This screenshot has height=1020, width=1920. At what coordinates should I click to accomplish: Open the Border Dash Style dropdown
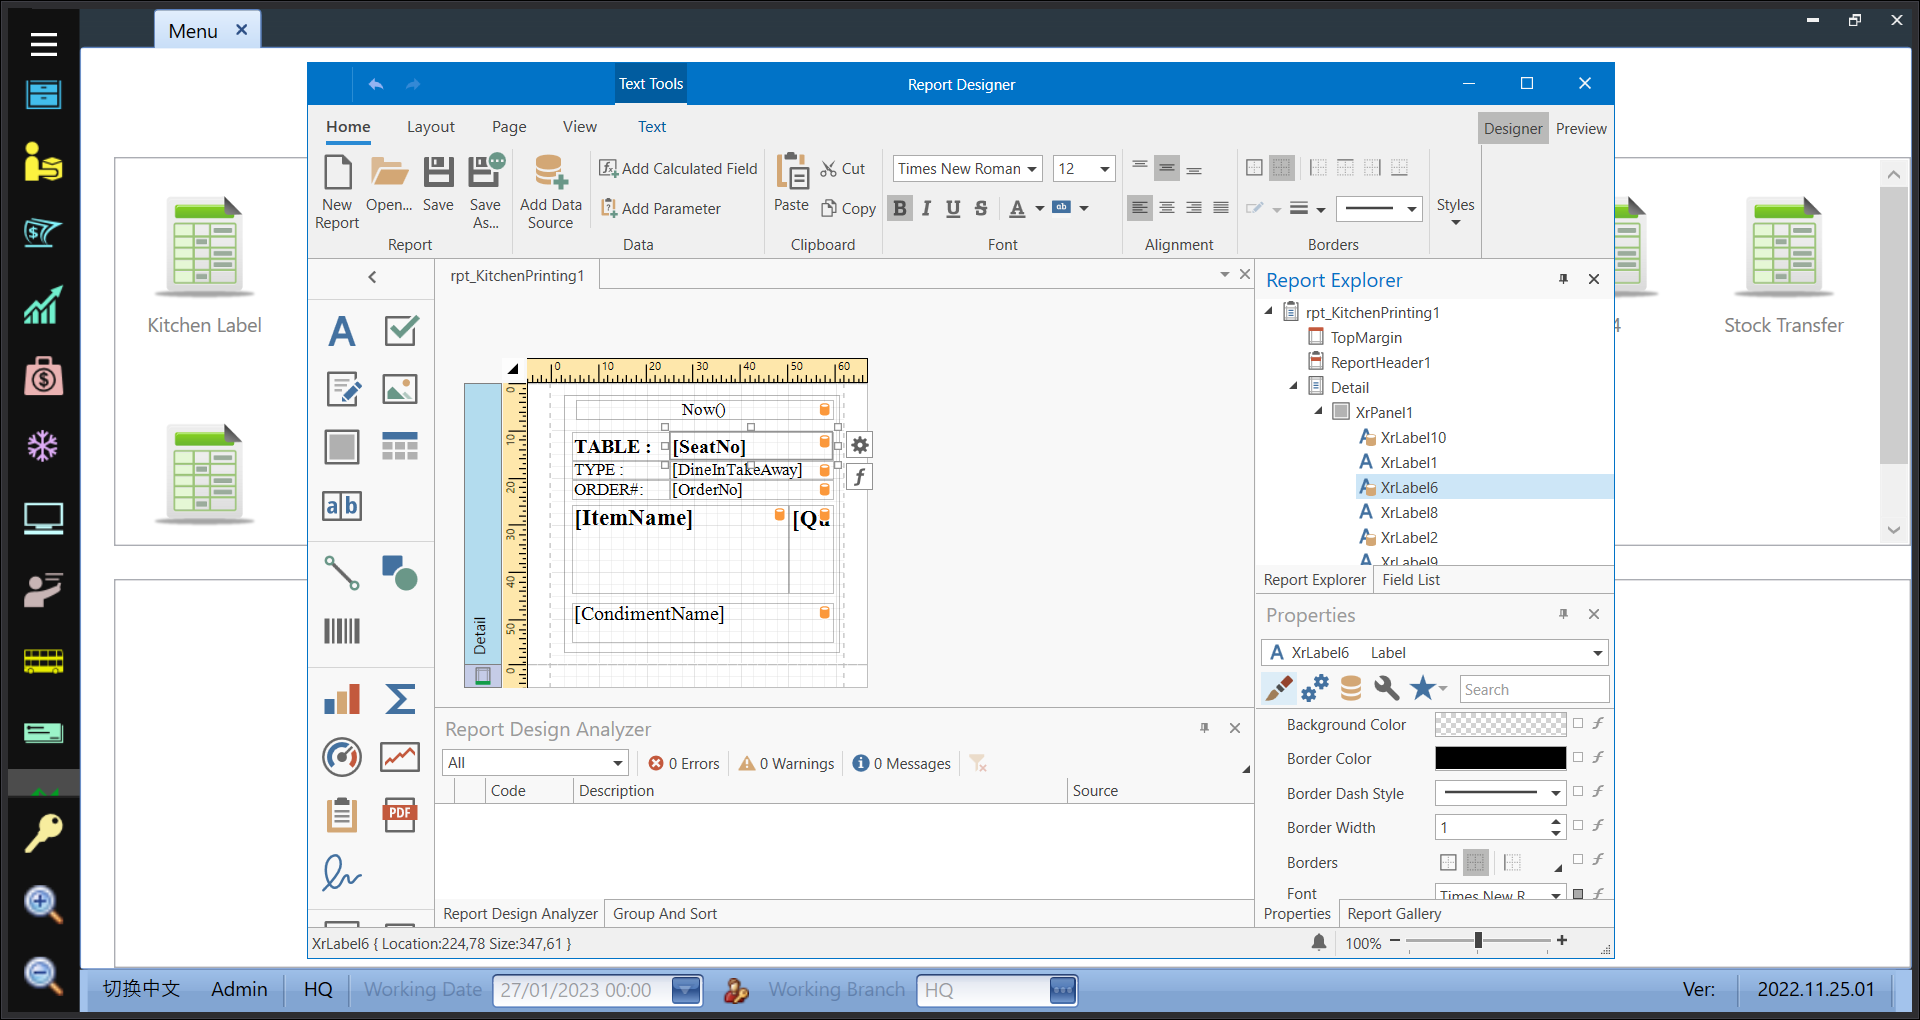pyautogui.click(x=1555, y=793)
